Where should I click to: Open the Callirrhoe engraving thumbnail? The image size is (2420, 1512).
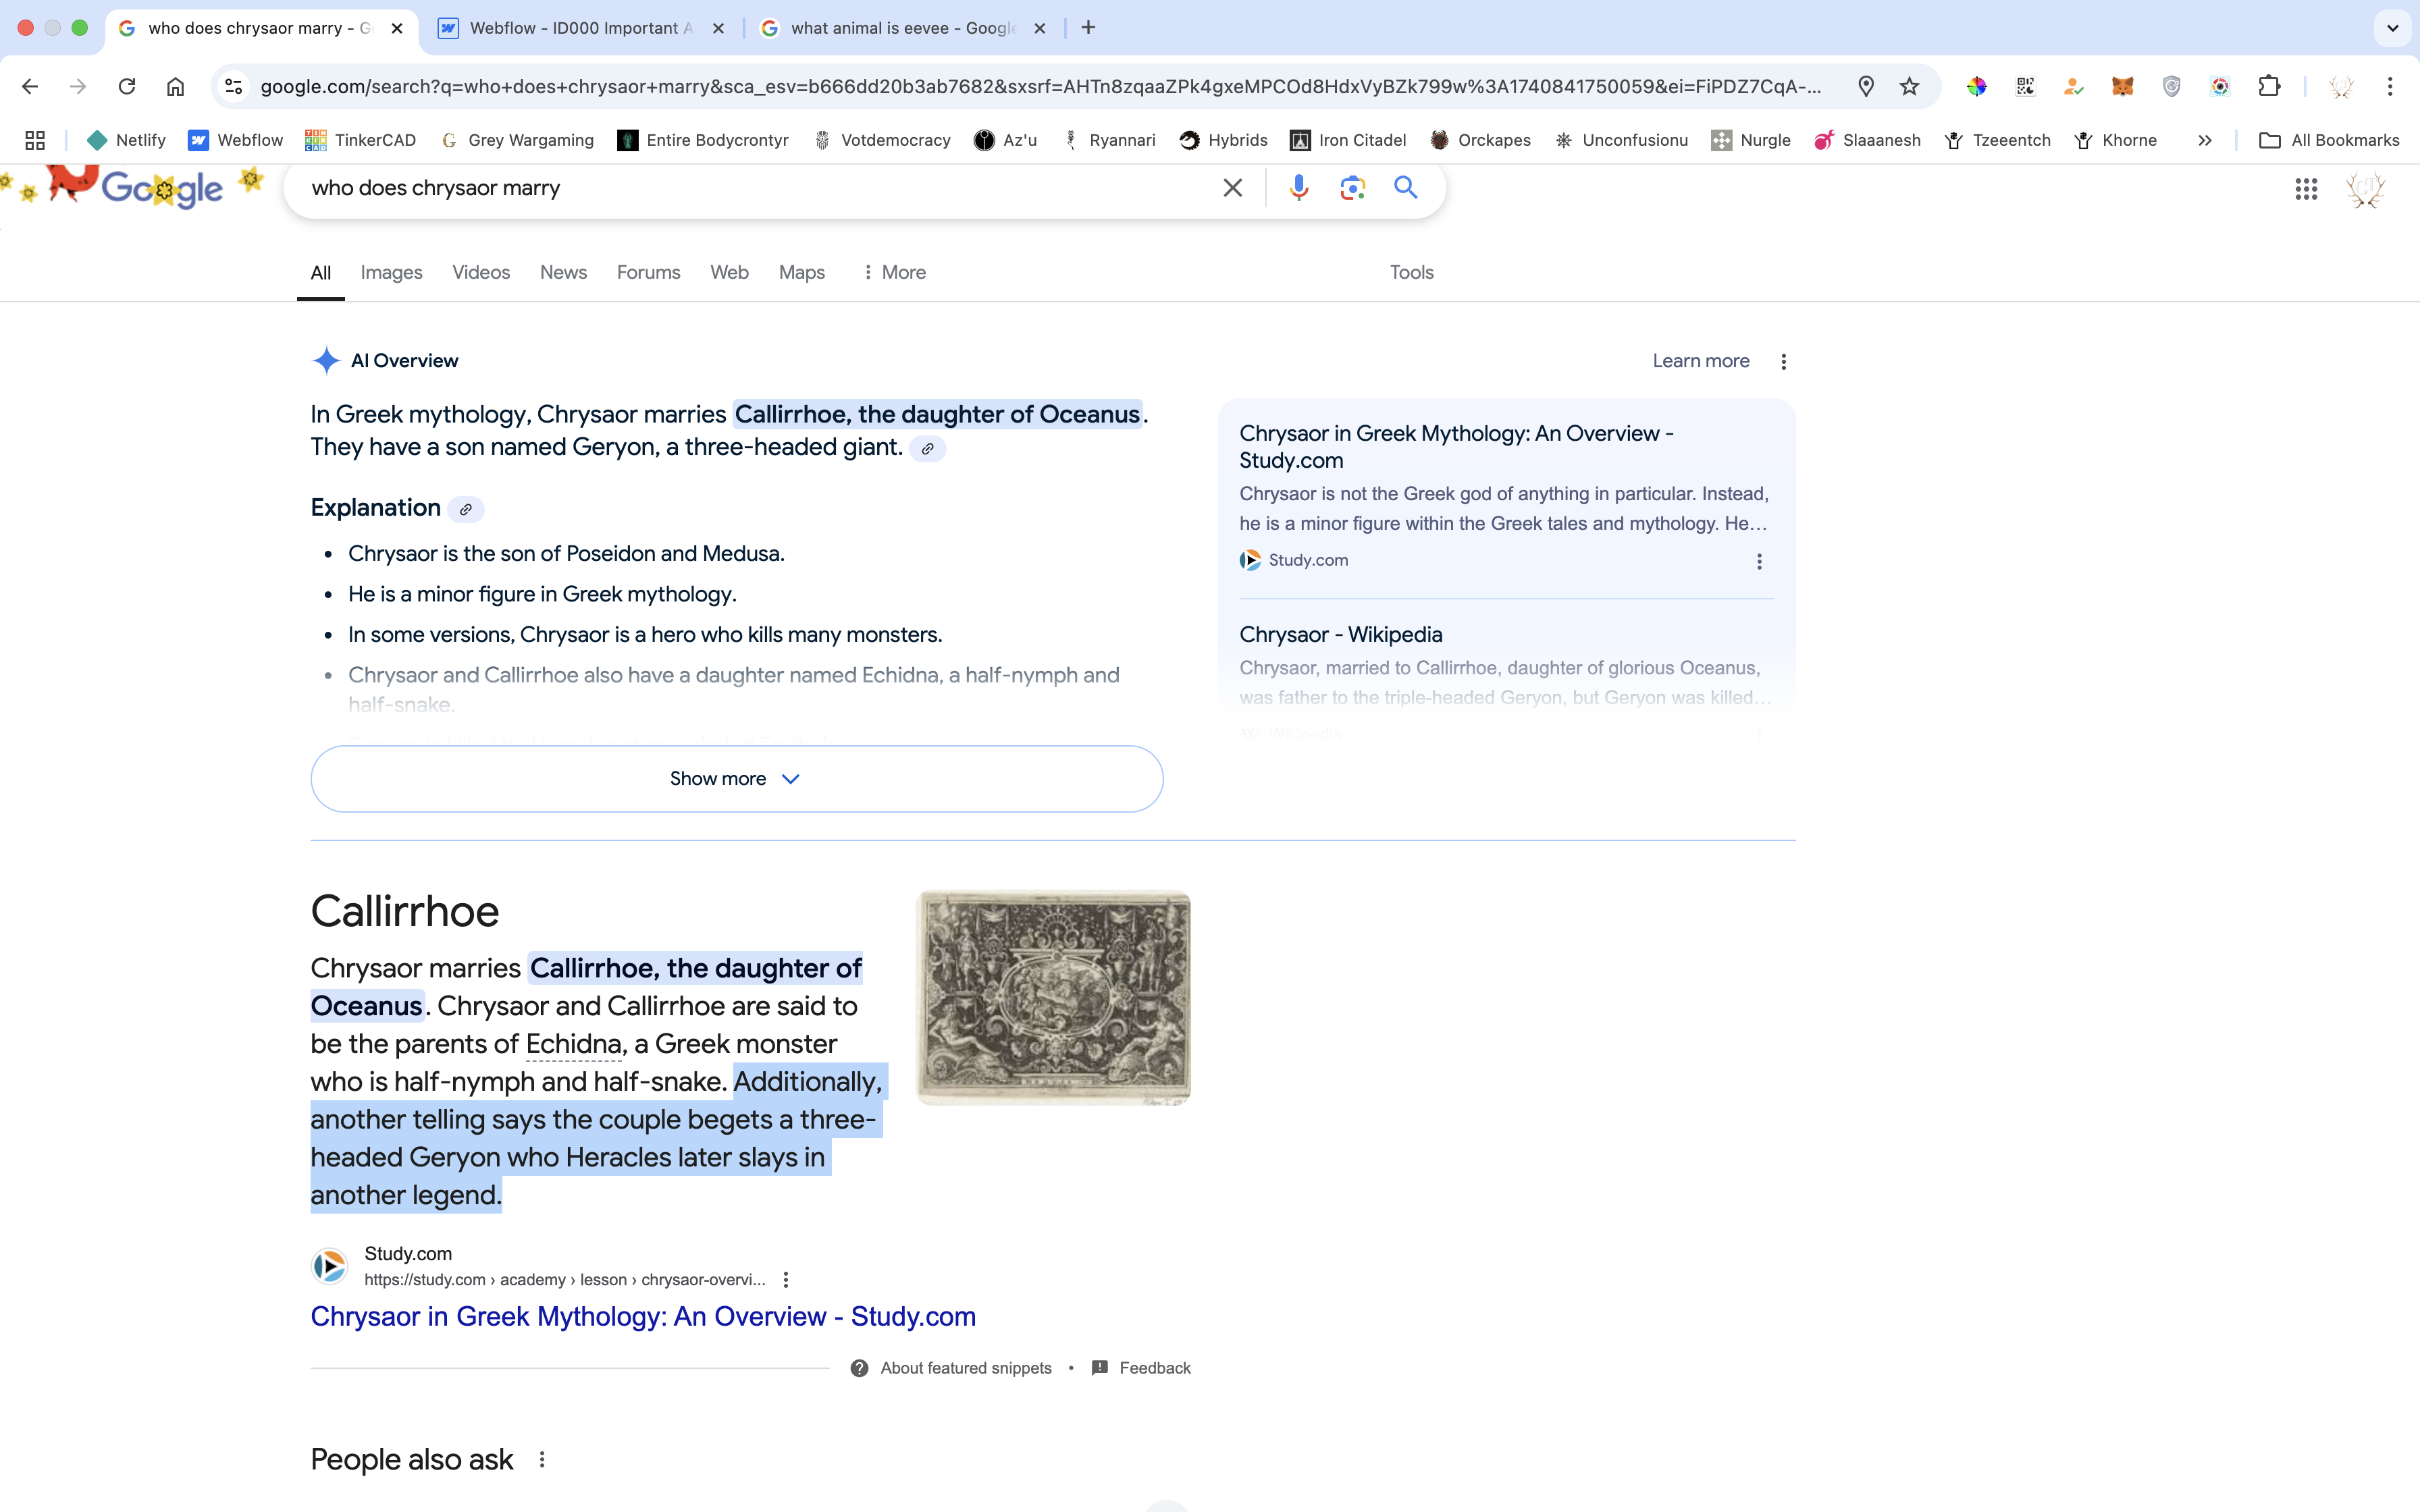pyautogui.click(x=1053, y=997)
